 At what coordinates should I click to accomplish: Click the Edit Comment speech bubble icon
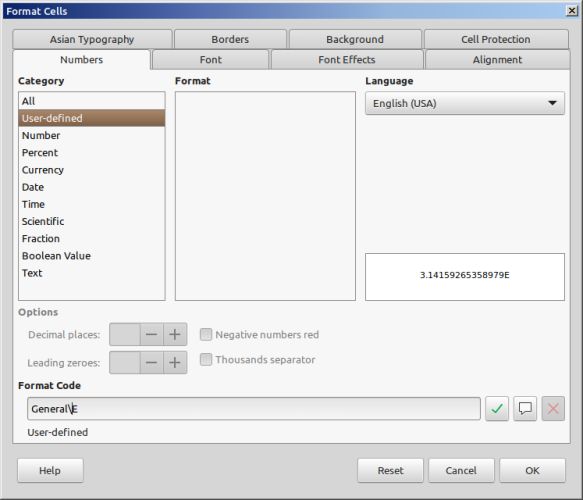[525, 409]
